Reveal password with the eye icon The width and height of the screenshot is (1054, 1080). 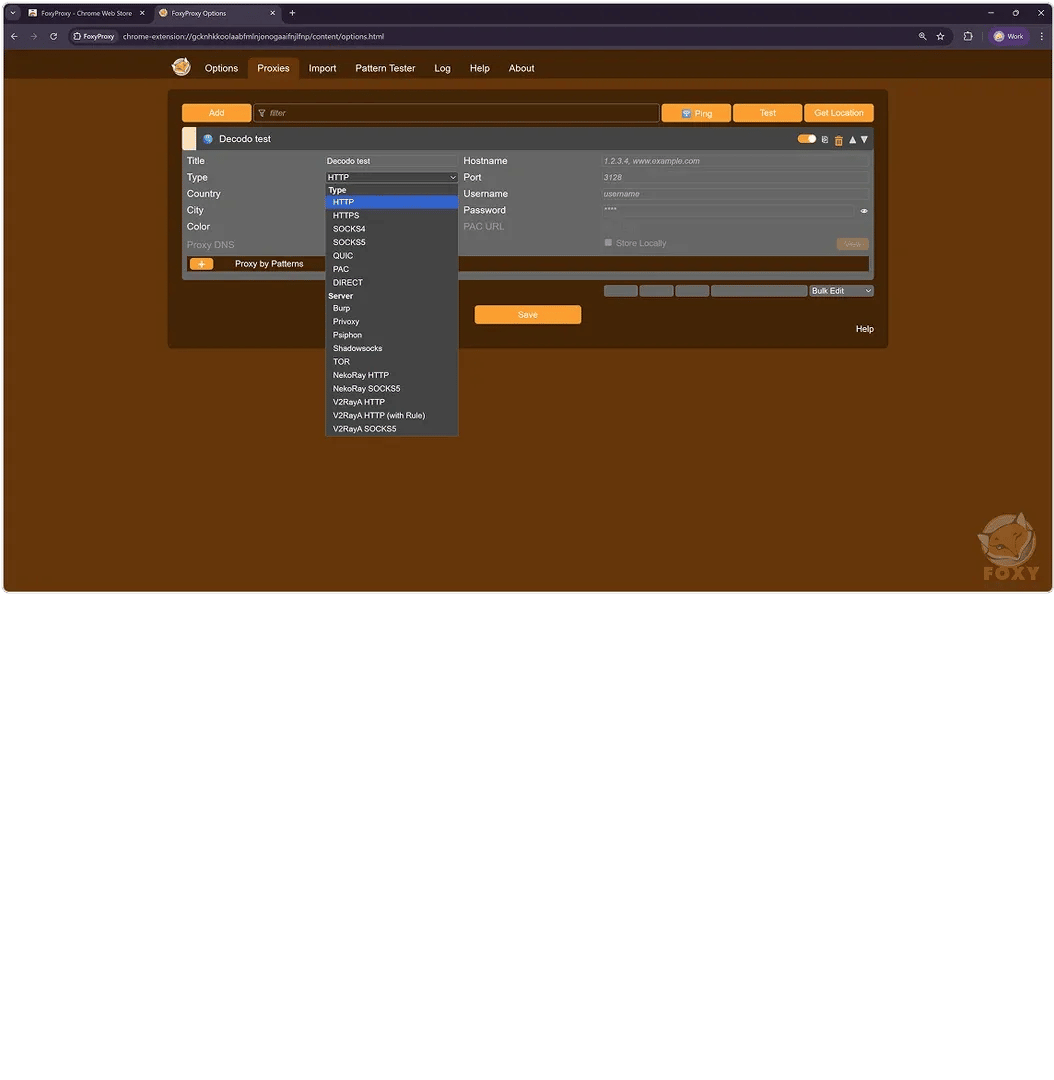coord(864,211)
